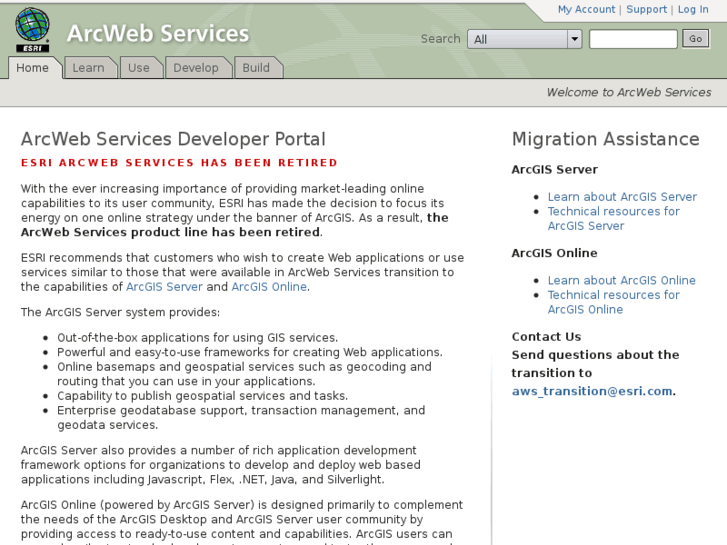Viewport: 727px width, 545px height.
Task: Click the ArcWeb Services Developer Portal heading
Action: tap(173, 139)
